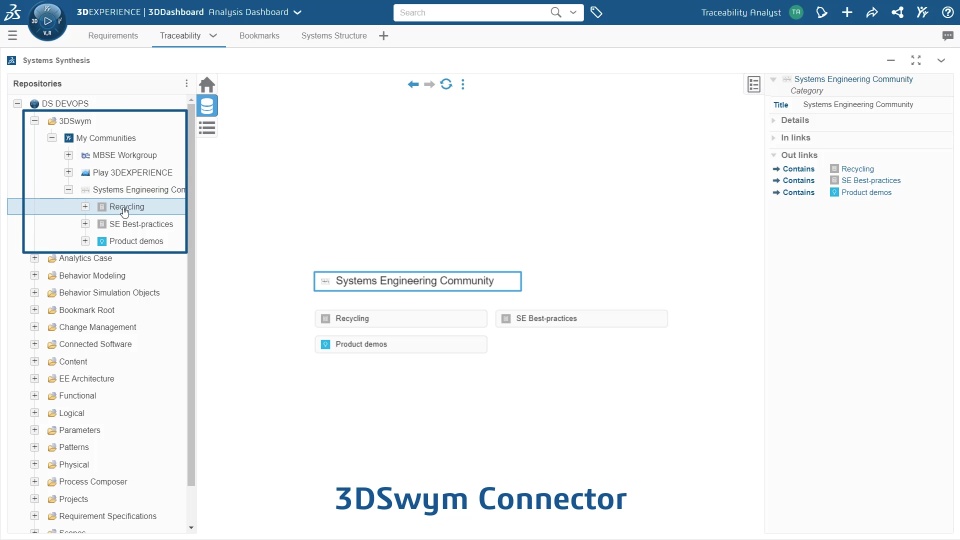Expand Play 3DEXPERIENCE node
Viewport: 960px width, 540px height.
[x=69, y=172]
